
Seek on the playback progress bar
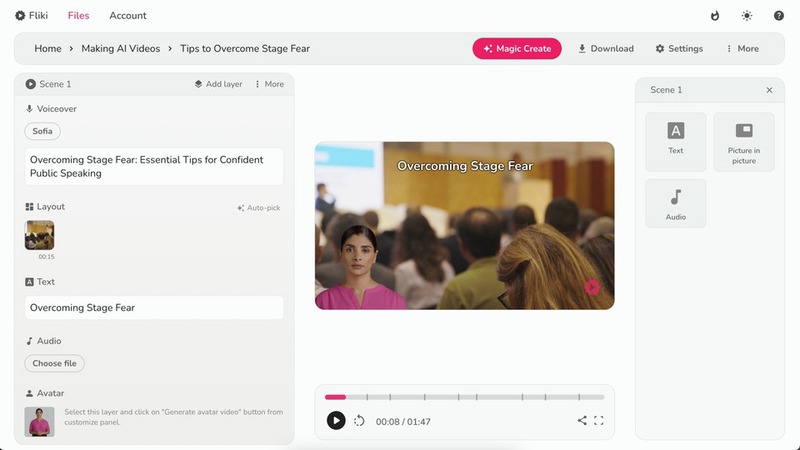click(x=464, y=397)
